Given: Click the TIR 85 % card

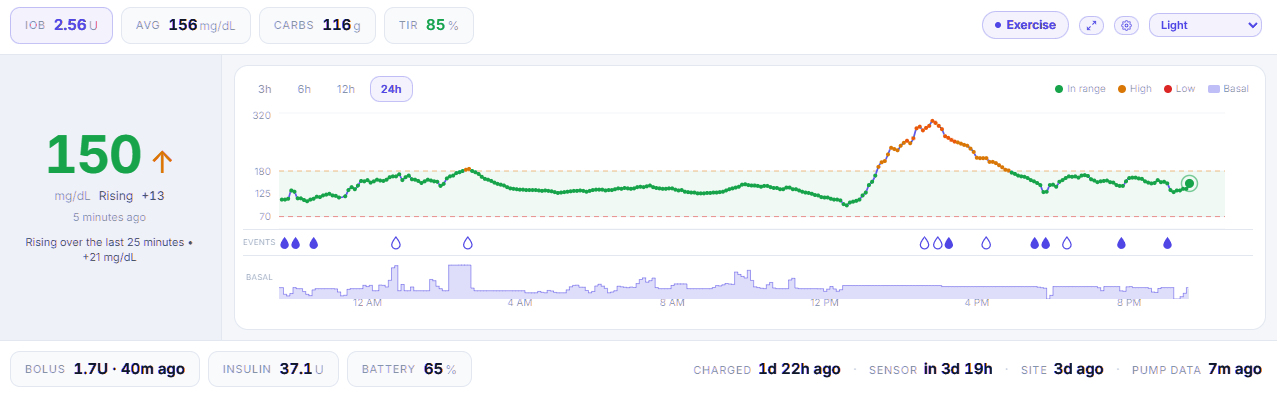Looking at the screenshot, I should pos(428,25).
